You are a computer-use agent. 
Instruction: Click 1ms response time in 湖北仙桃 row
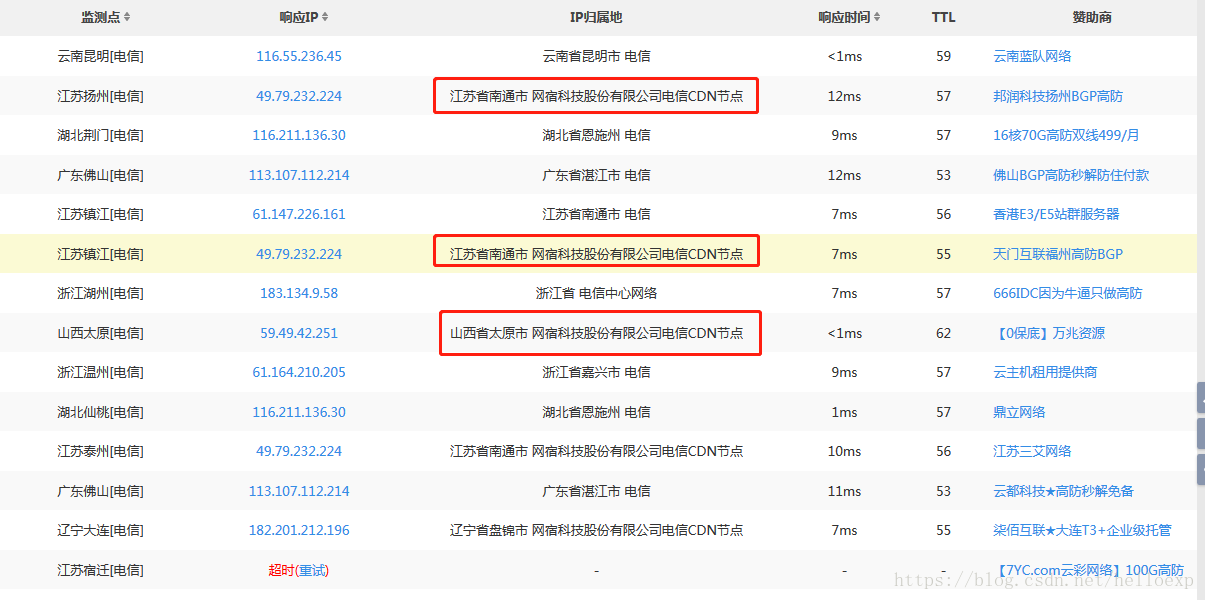pos(844,412)
